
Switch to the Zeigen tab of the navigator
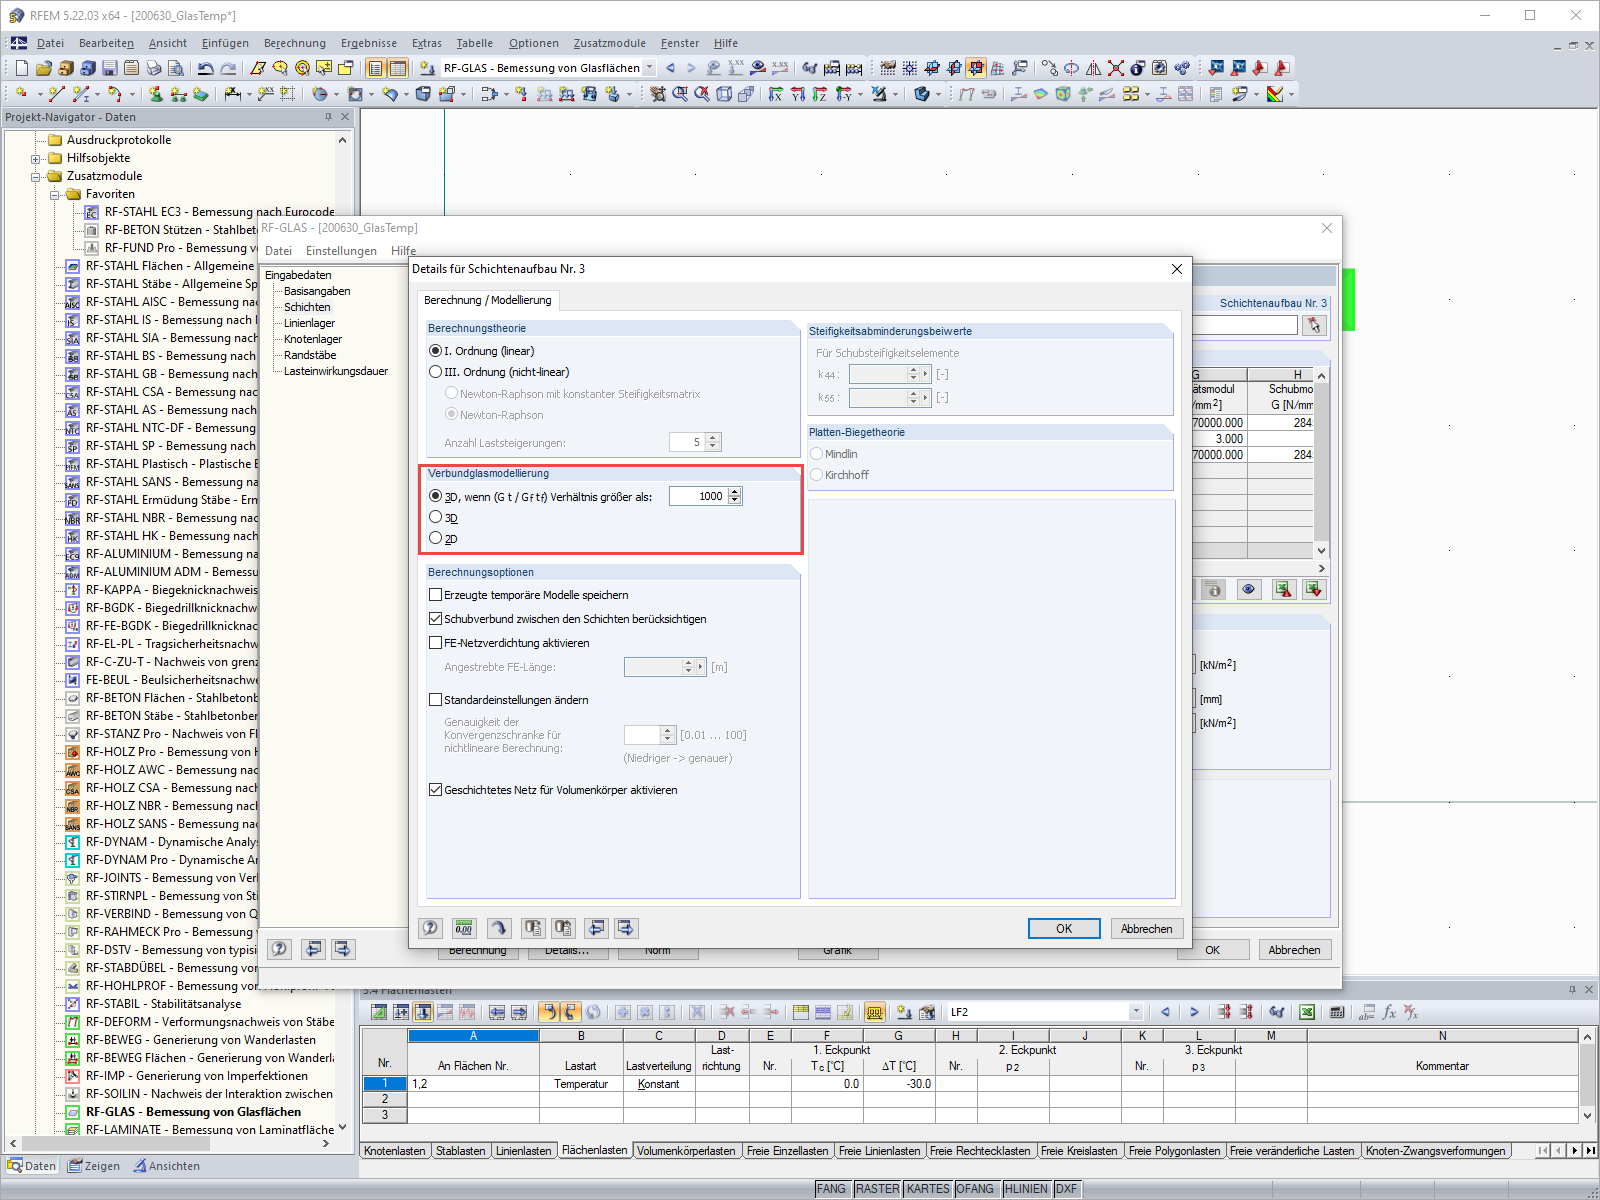coord(94,1166)
